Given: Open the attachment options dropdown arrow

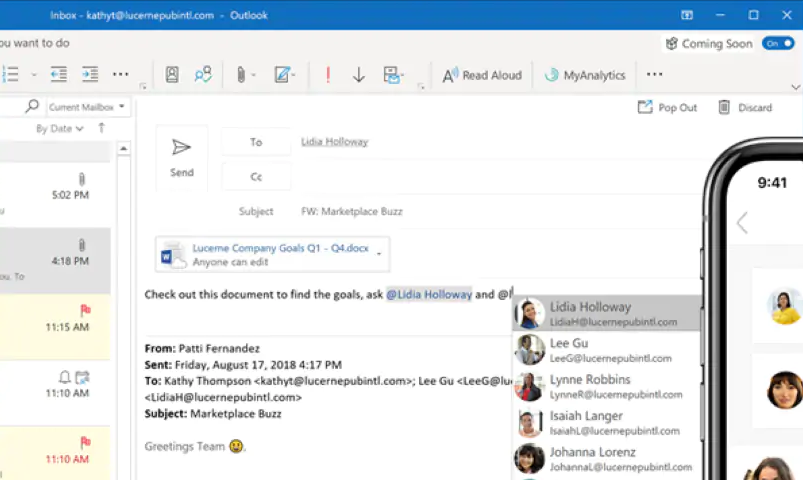Looking at the screenshot, I should (379, 254).
